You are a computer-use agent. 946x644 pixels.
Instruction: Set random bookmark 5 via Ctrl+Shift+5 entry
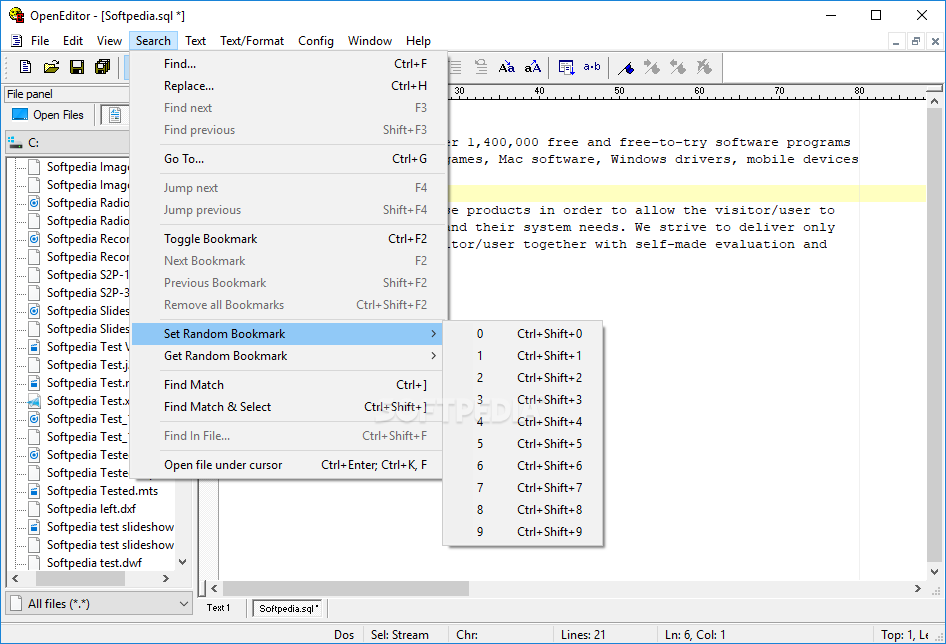pyautogui.click(x=523, y=444)
